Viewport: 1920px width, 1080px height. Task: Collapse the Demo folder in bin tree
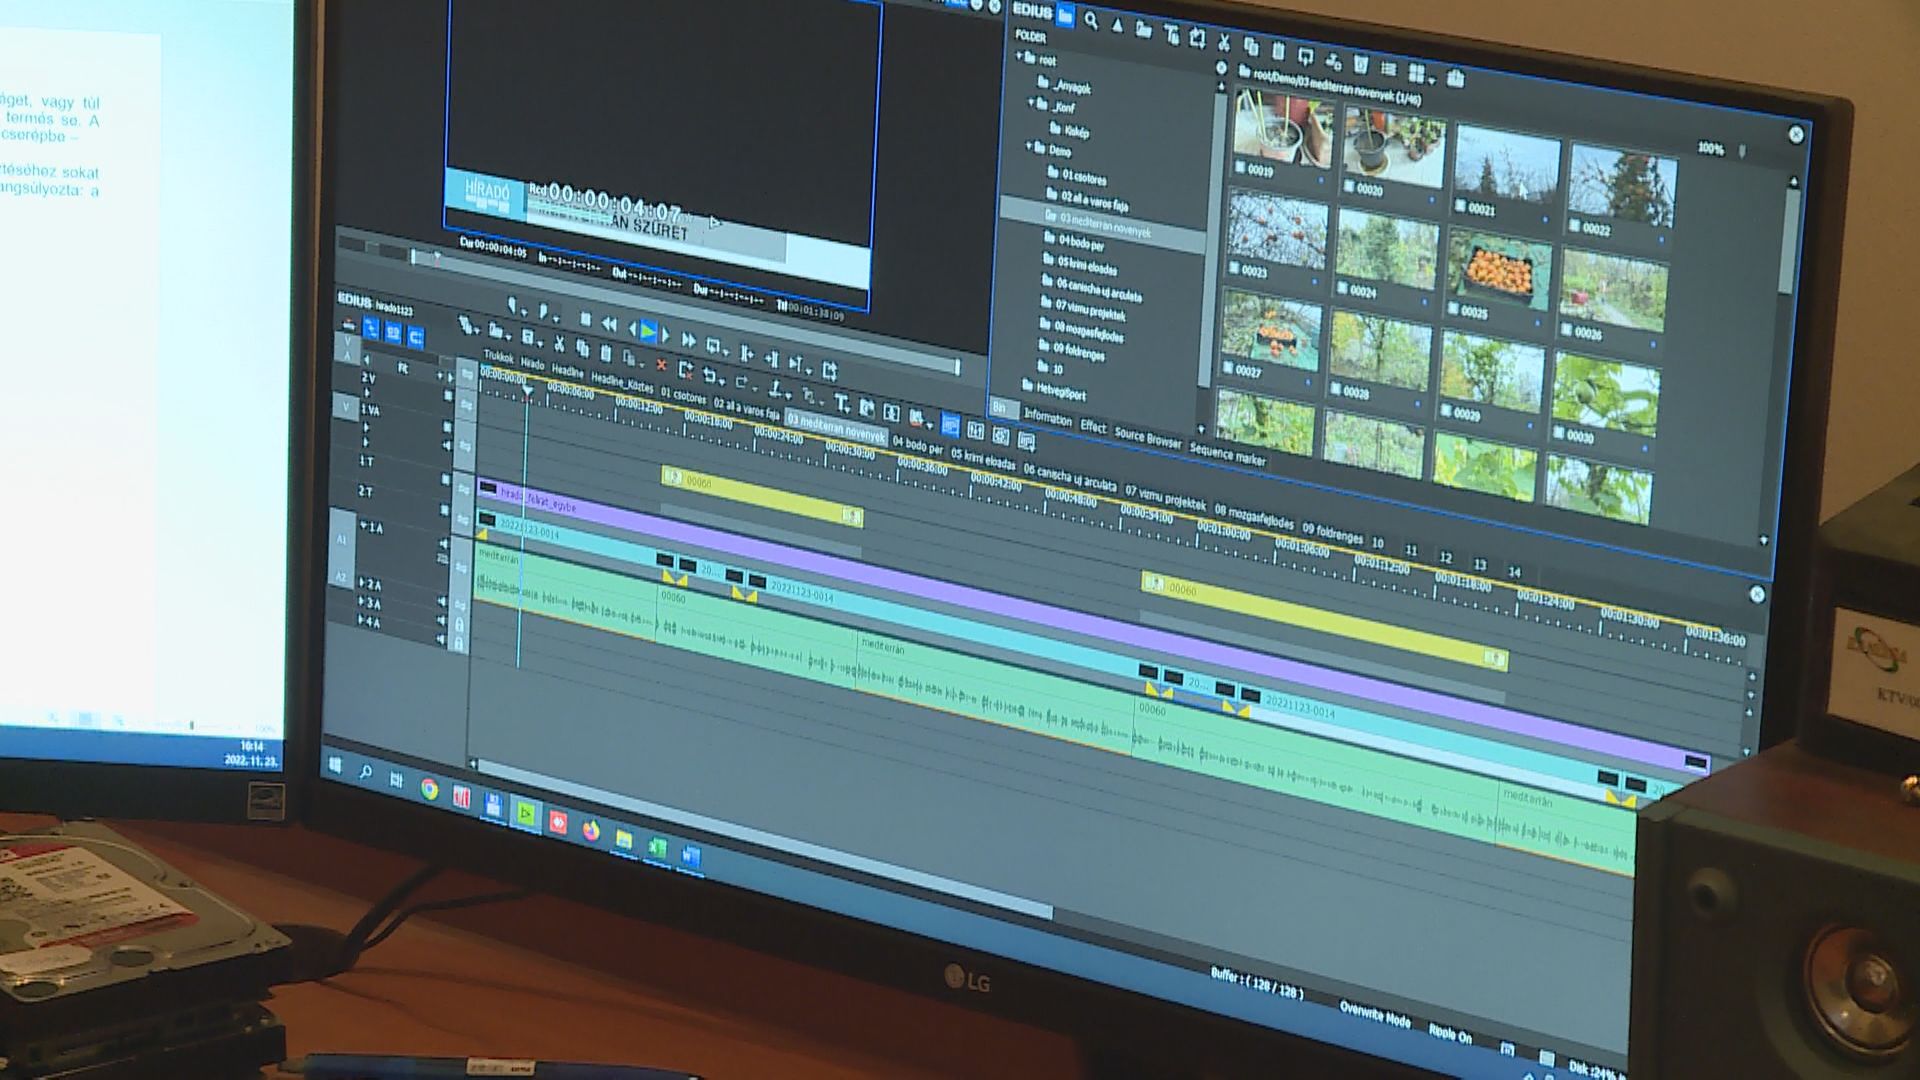(1029, 146)
